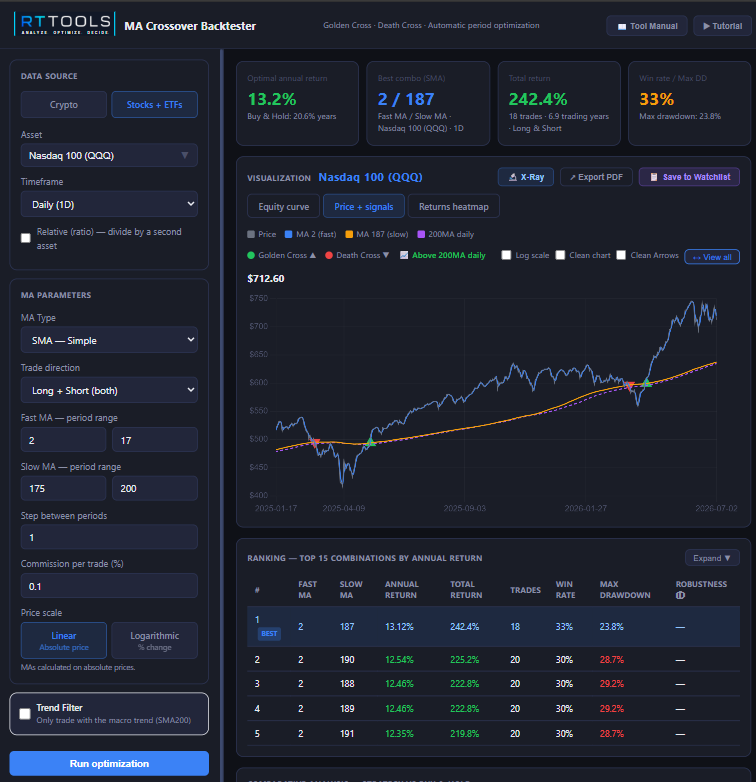This screenshot has width=756, height=782.
Task: Click 242.4% total return in row 1
Action: [x=464, y=627]
